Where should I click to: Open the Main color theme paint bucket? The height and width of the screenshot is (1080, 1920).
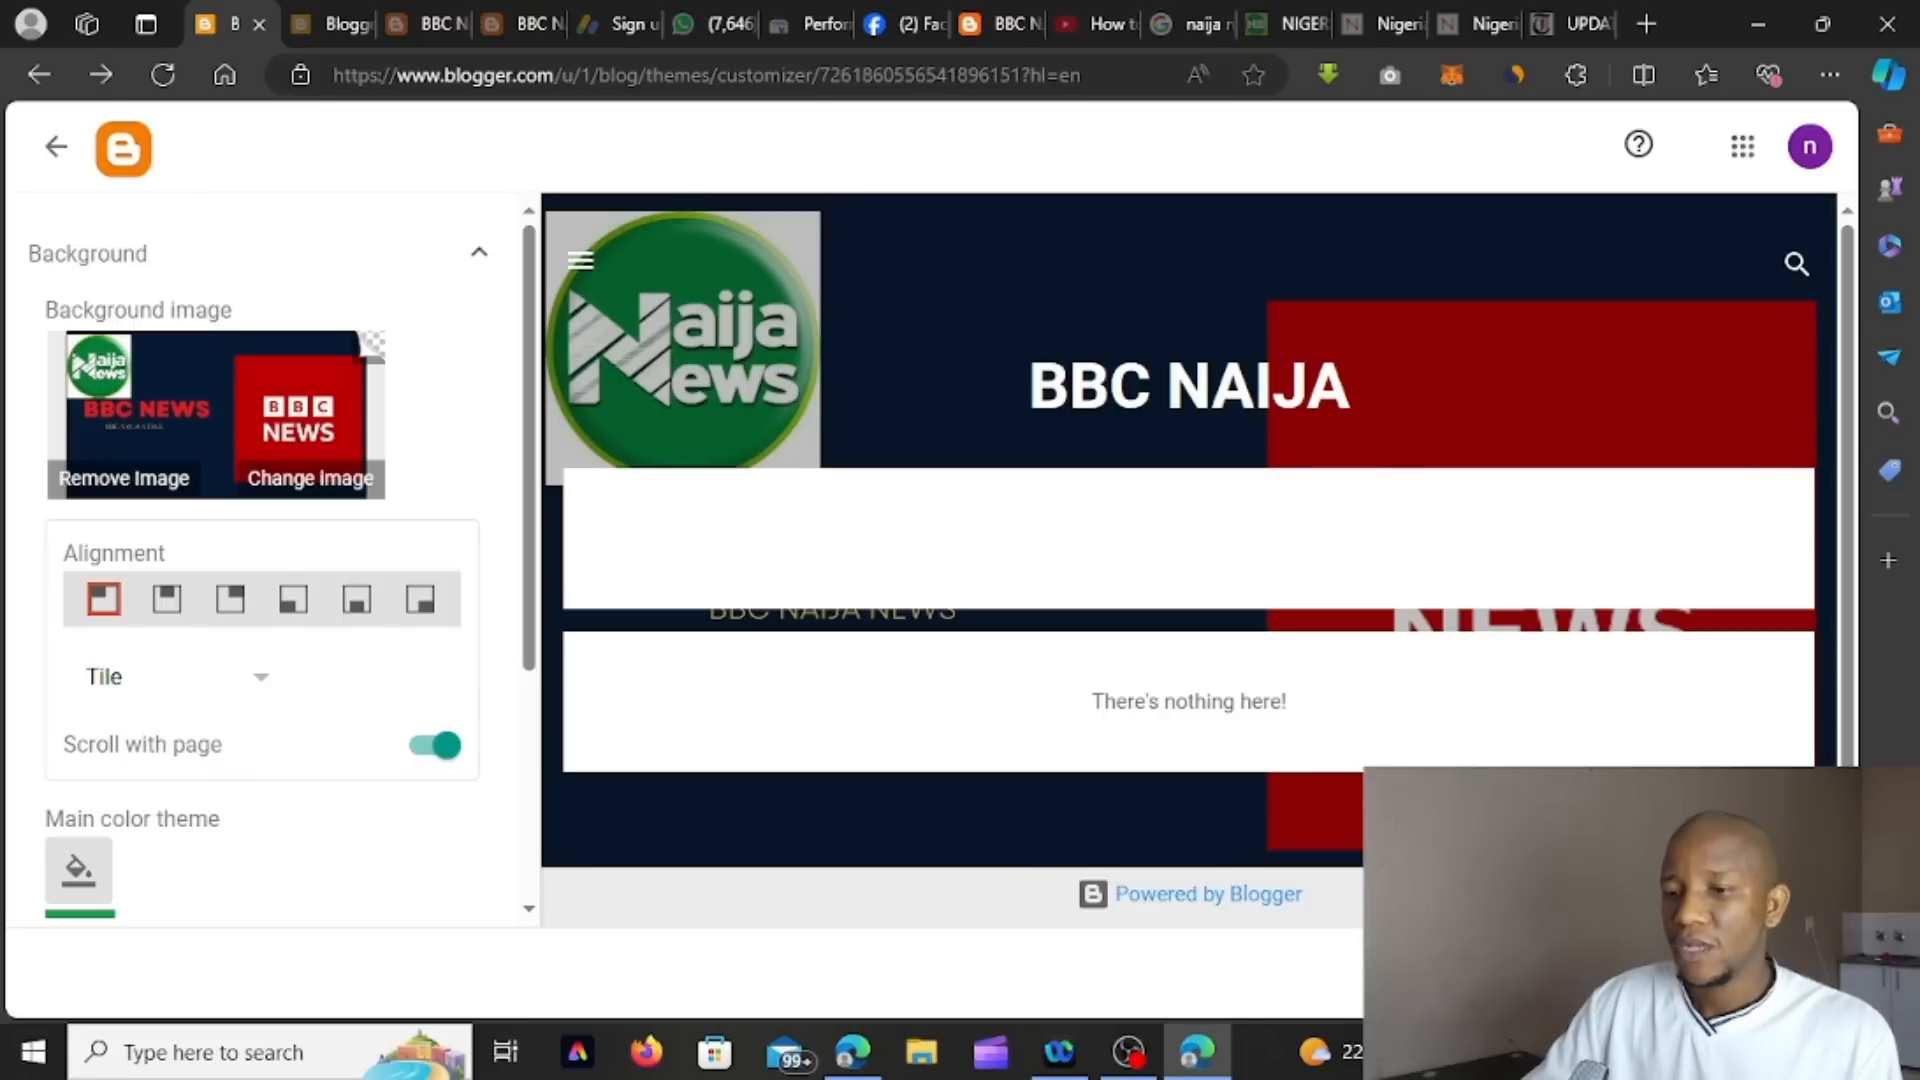click(x=79, y=870)
